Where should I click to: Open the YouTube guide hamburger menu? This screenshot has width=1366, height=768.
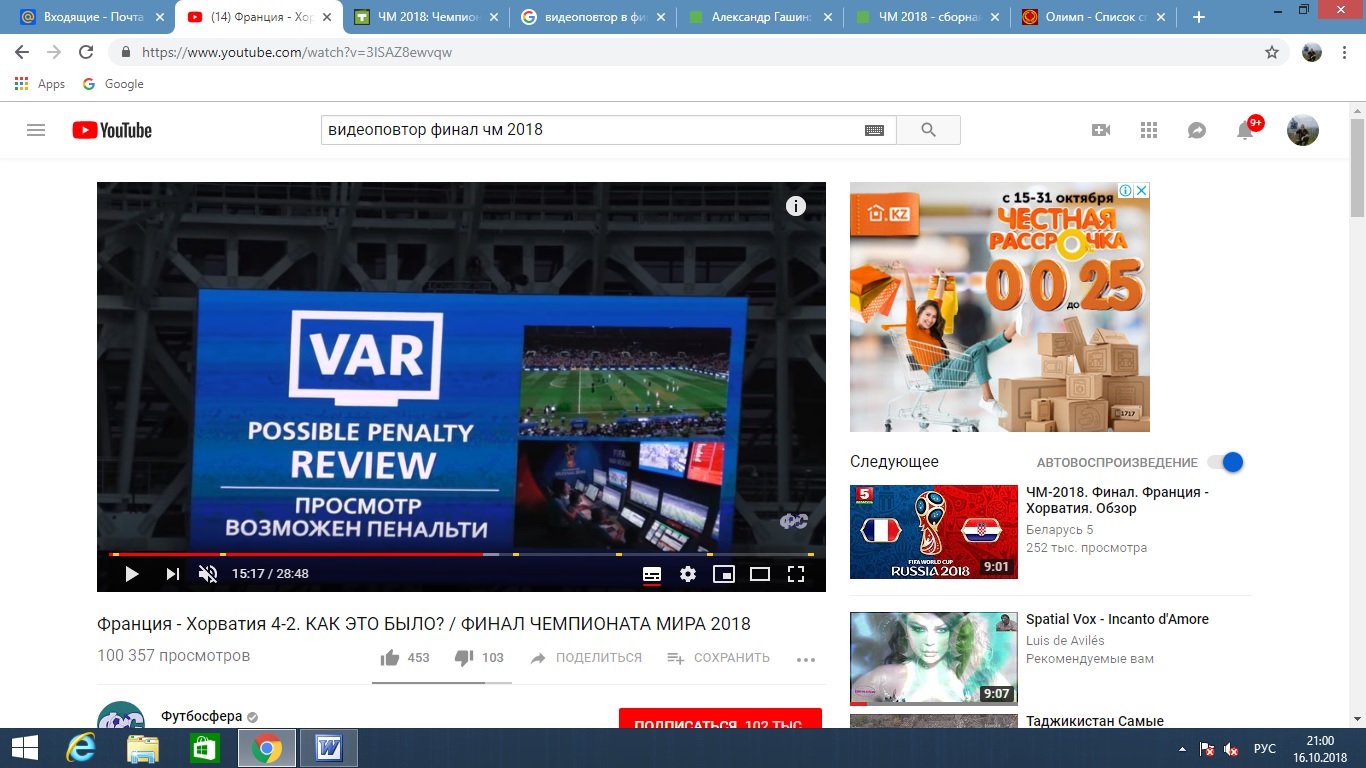click(x=36, y=130)
